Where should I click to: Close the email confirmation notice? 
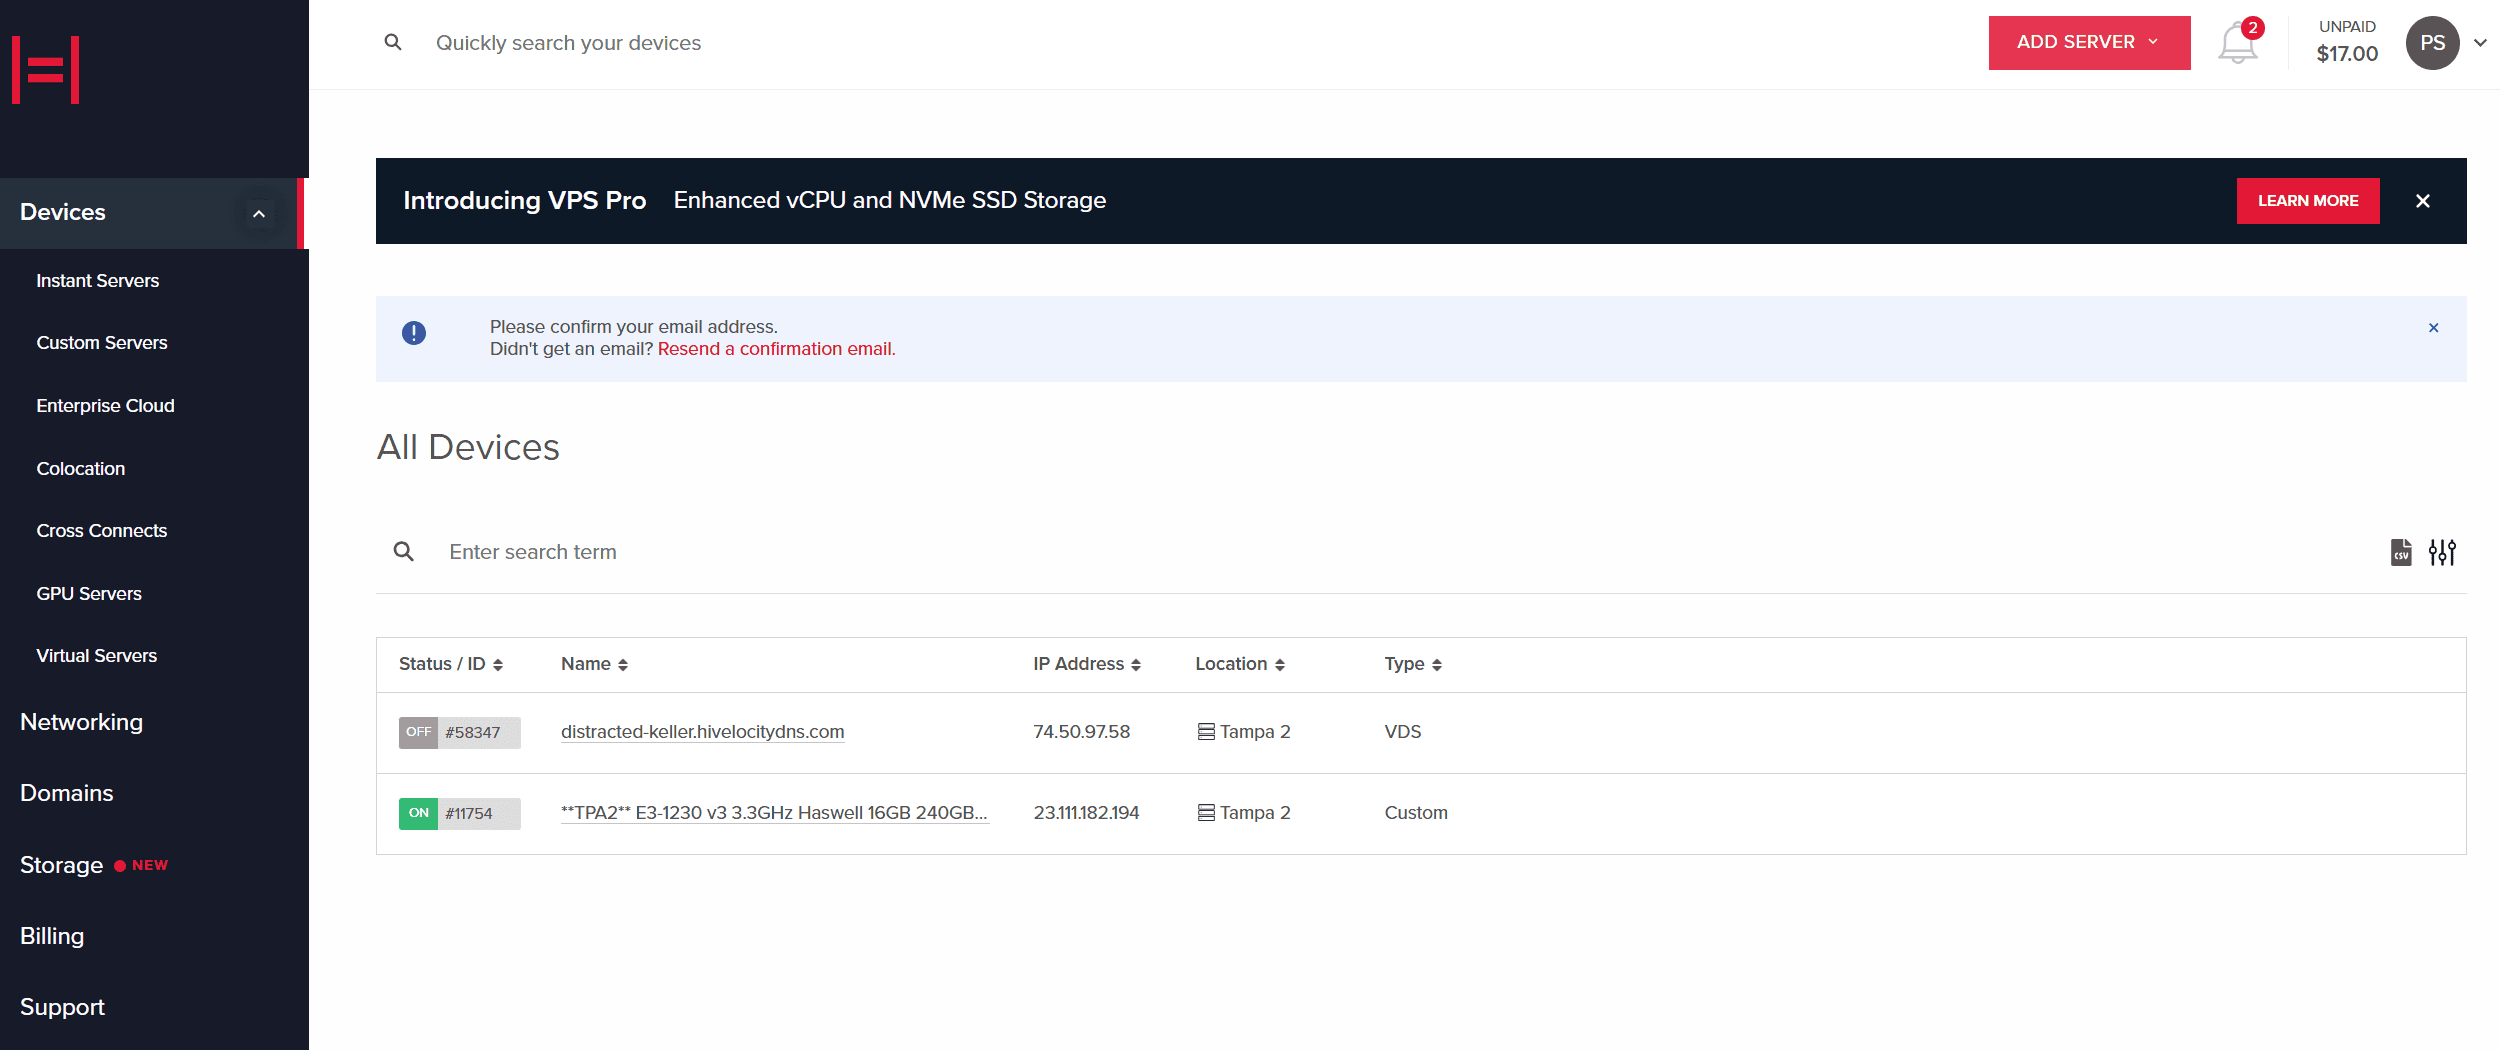pyautogui.click(x=2433, y=328)
